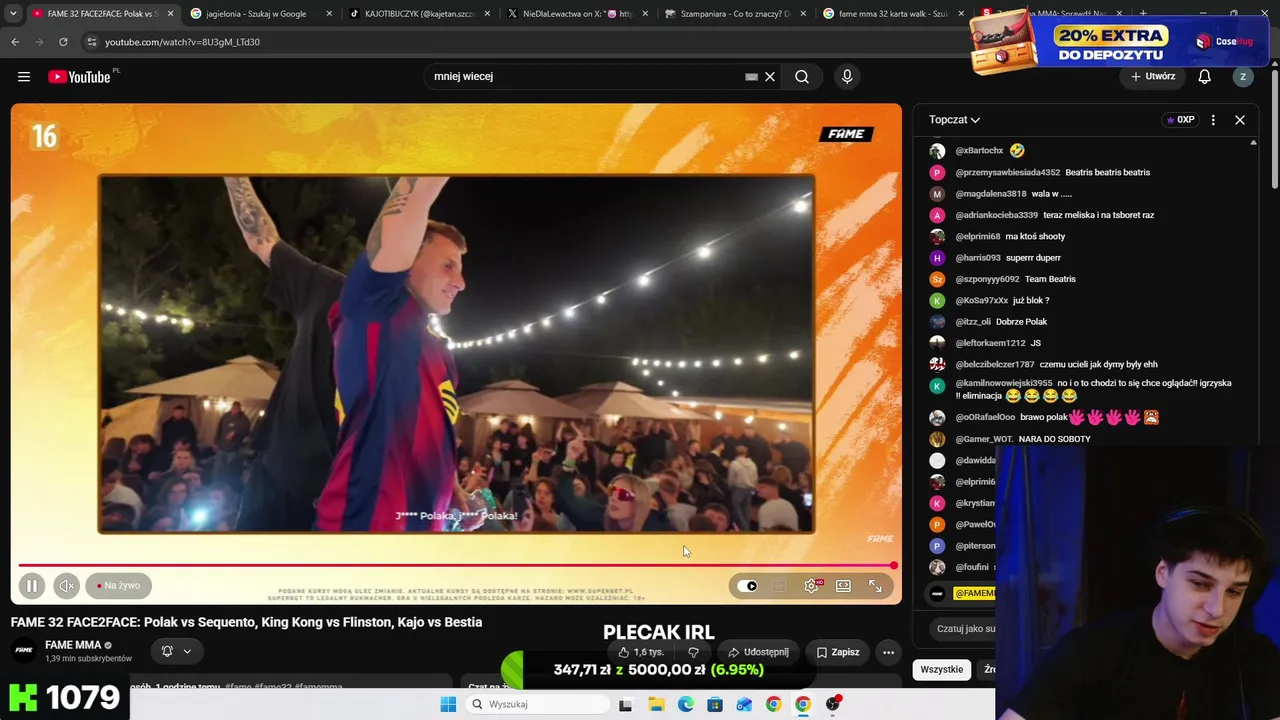Like the video (1,6 tys.)
This screenshot has width=1280, height=720.
(x=640, y=652)
